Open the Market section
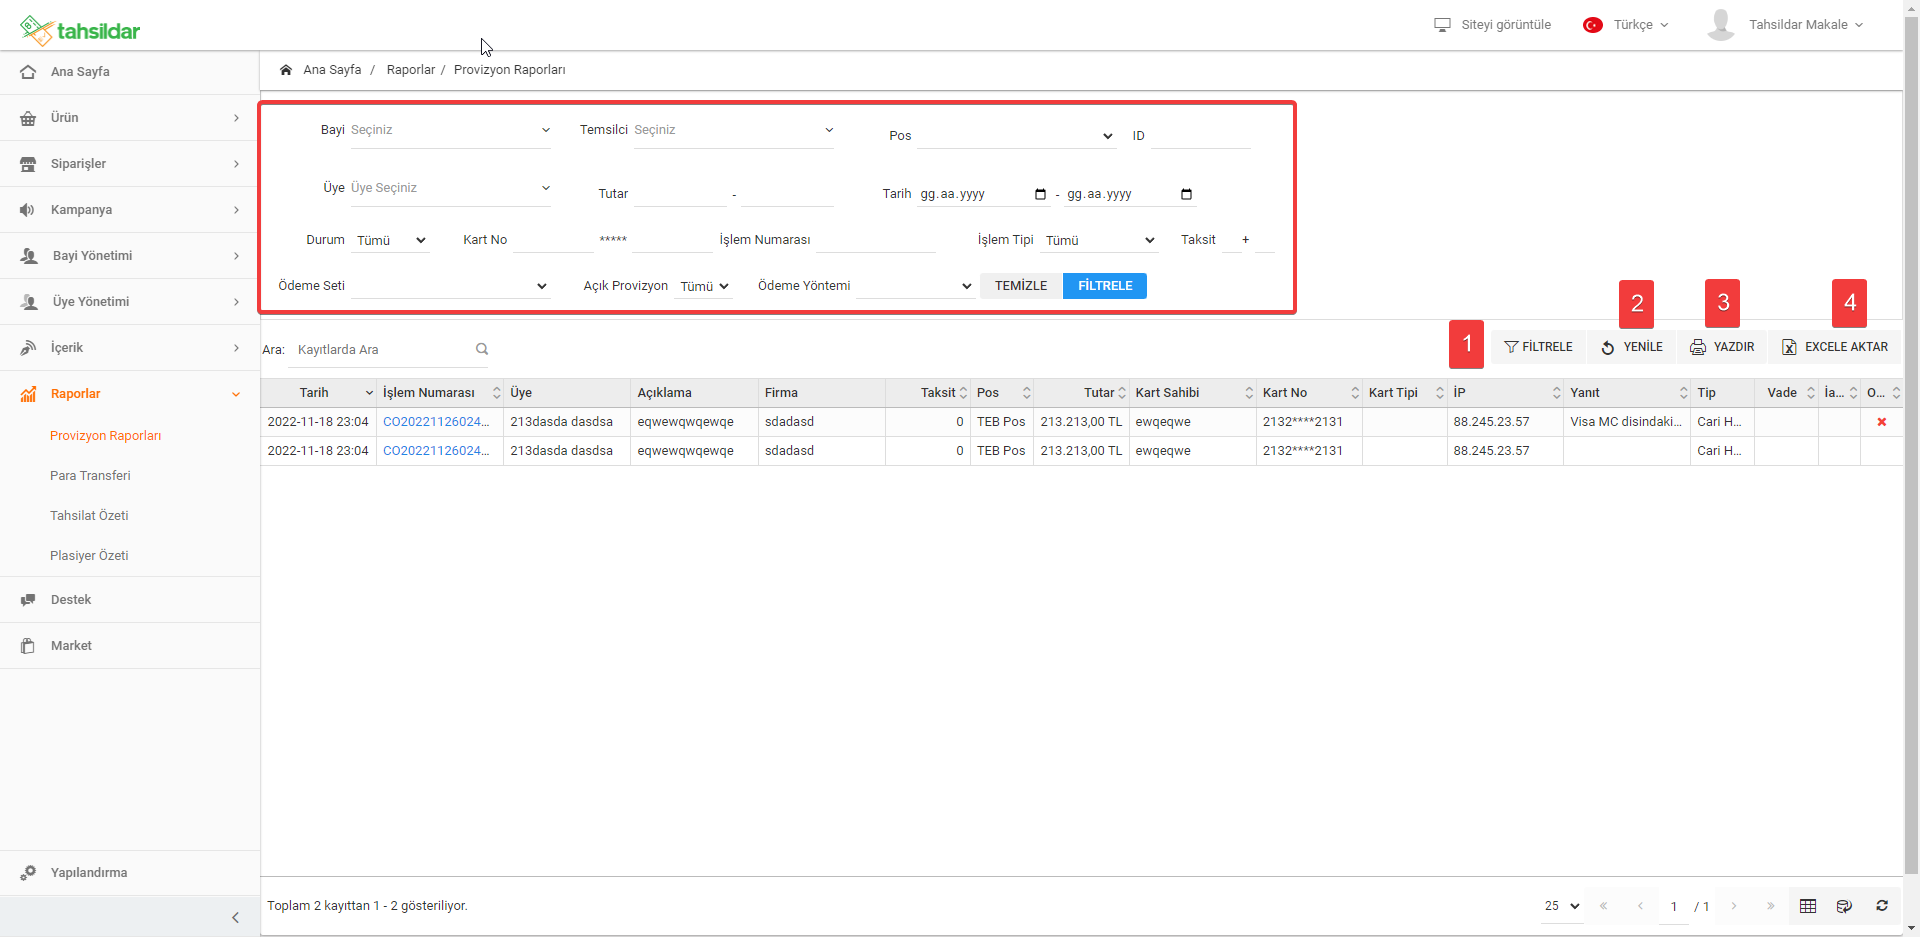This screenshot has width=1920, height=937. coord(130,646)
